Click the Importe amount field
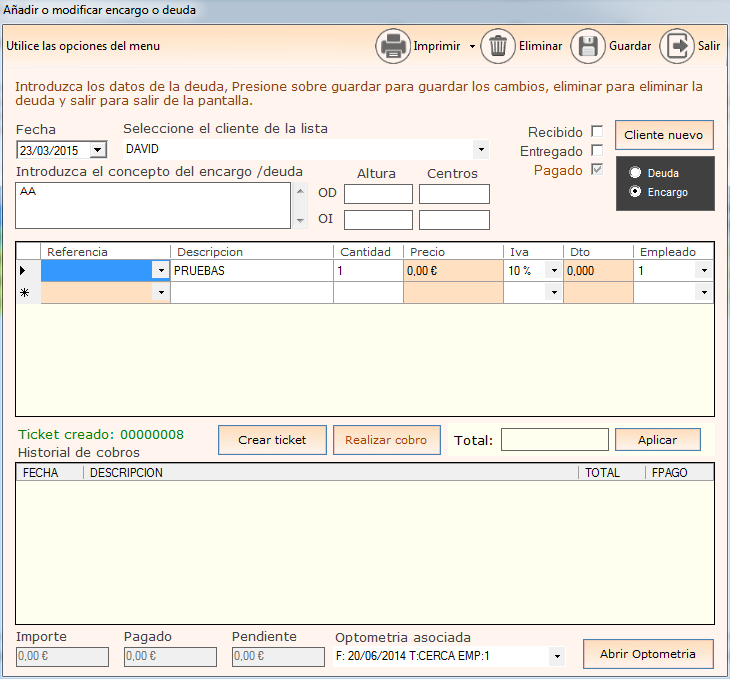 (x=62, y=657)
